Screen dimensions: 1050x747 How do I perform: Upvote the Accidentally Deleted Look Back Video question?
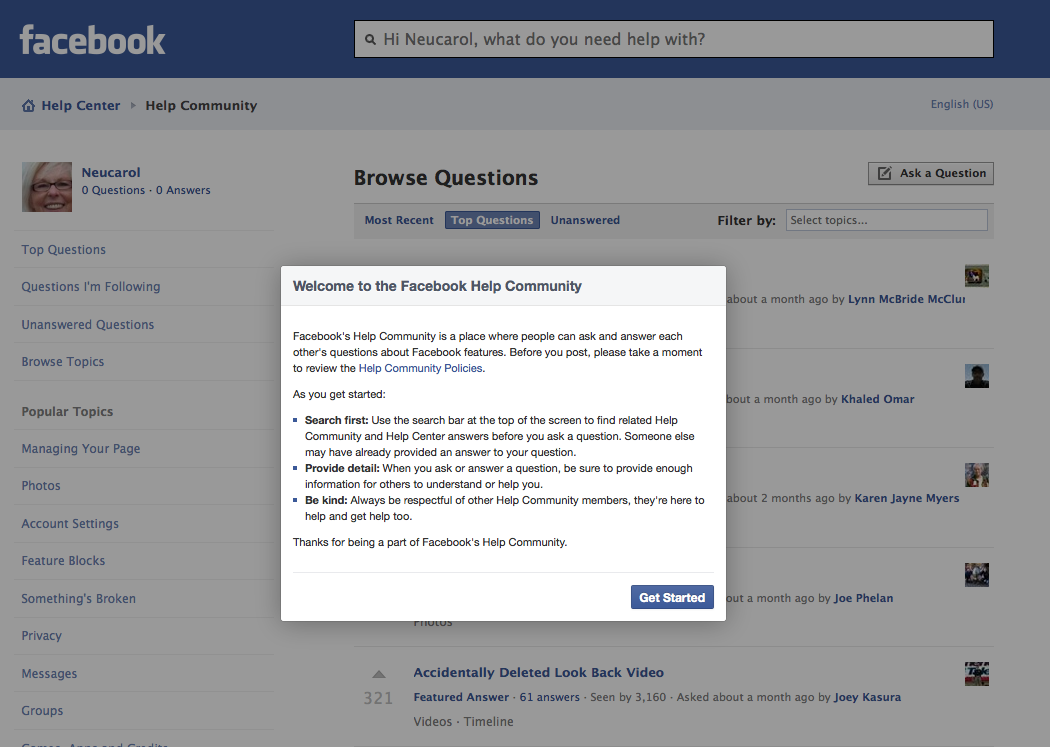[x=378, y=674]
